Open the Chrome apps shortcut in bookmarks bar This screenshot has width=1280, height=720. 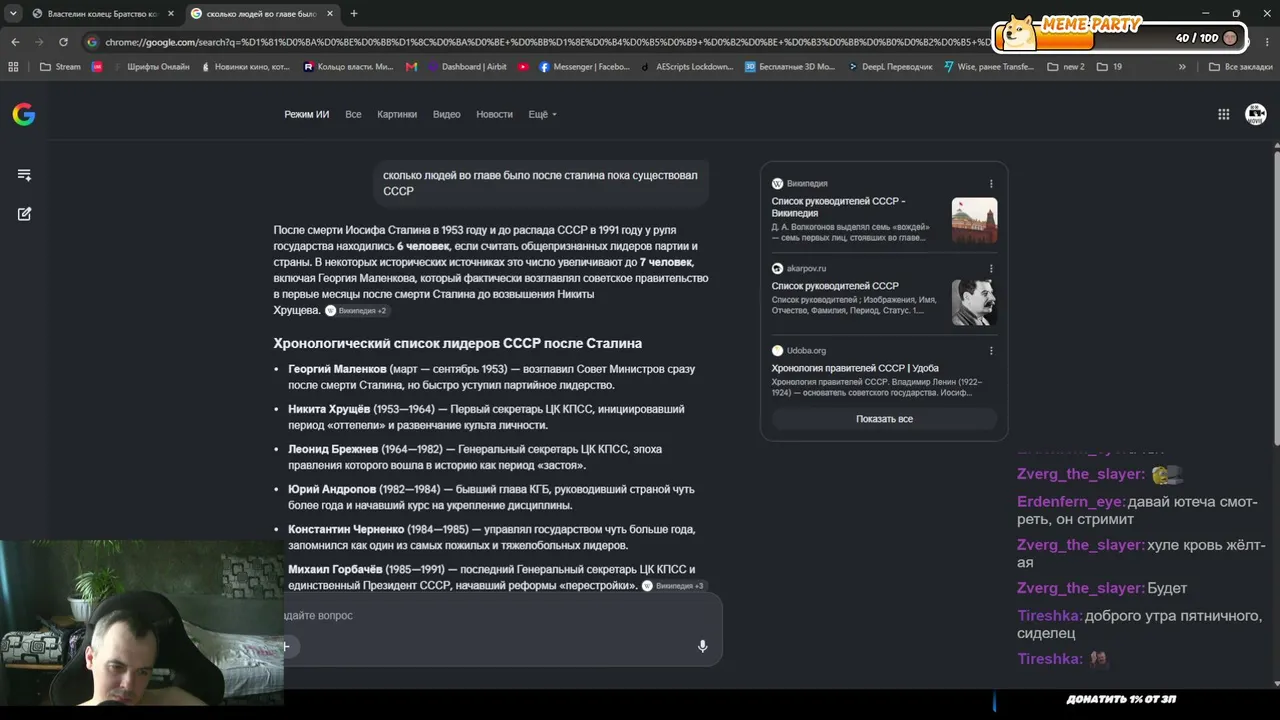(x=13, y=67)
